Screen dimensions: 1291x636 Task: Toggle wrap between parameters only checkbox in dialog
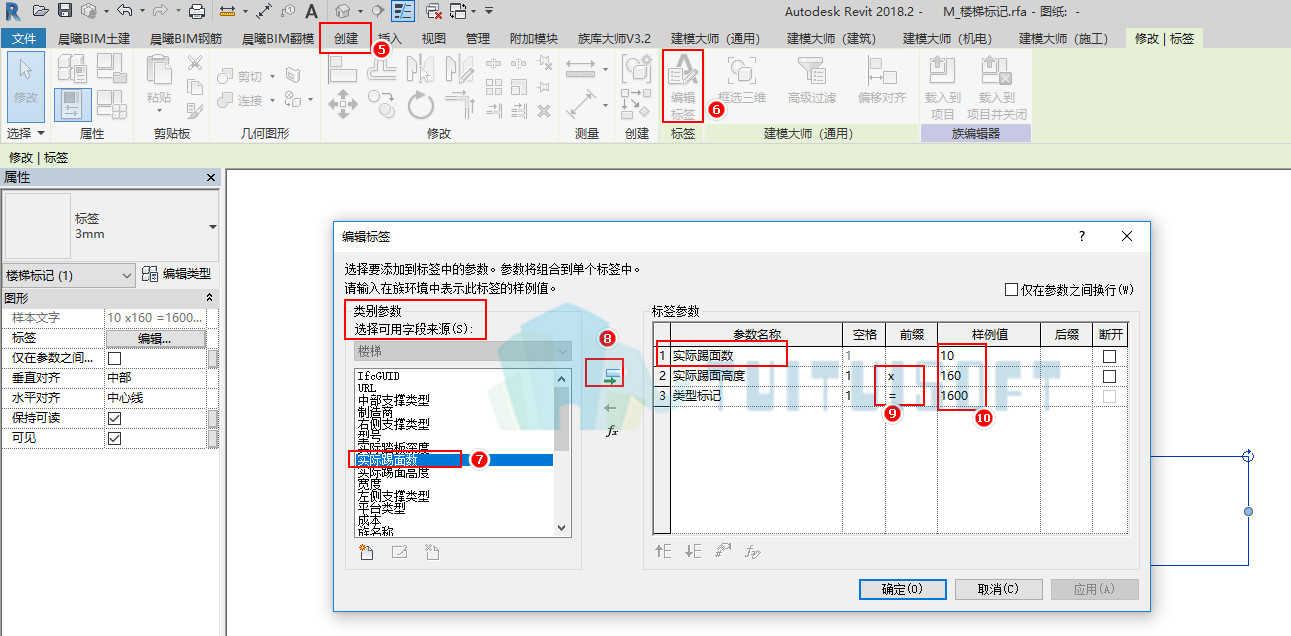click(x=1012, y=290)
